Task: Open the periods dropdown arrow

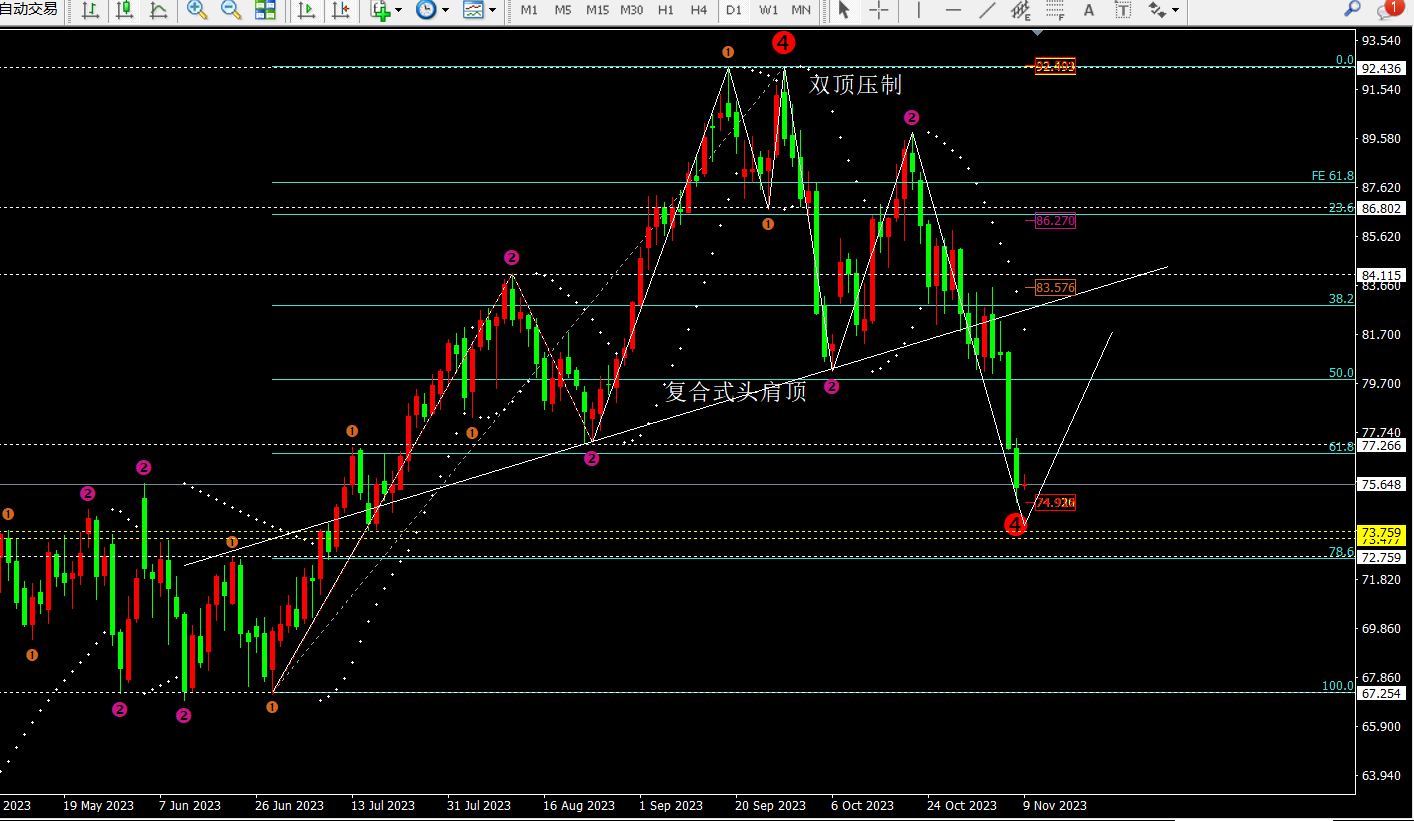Action: click(x=444, y=10)
